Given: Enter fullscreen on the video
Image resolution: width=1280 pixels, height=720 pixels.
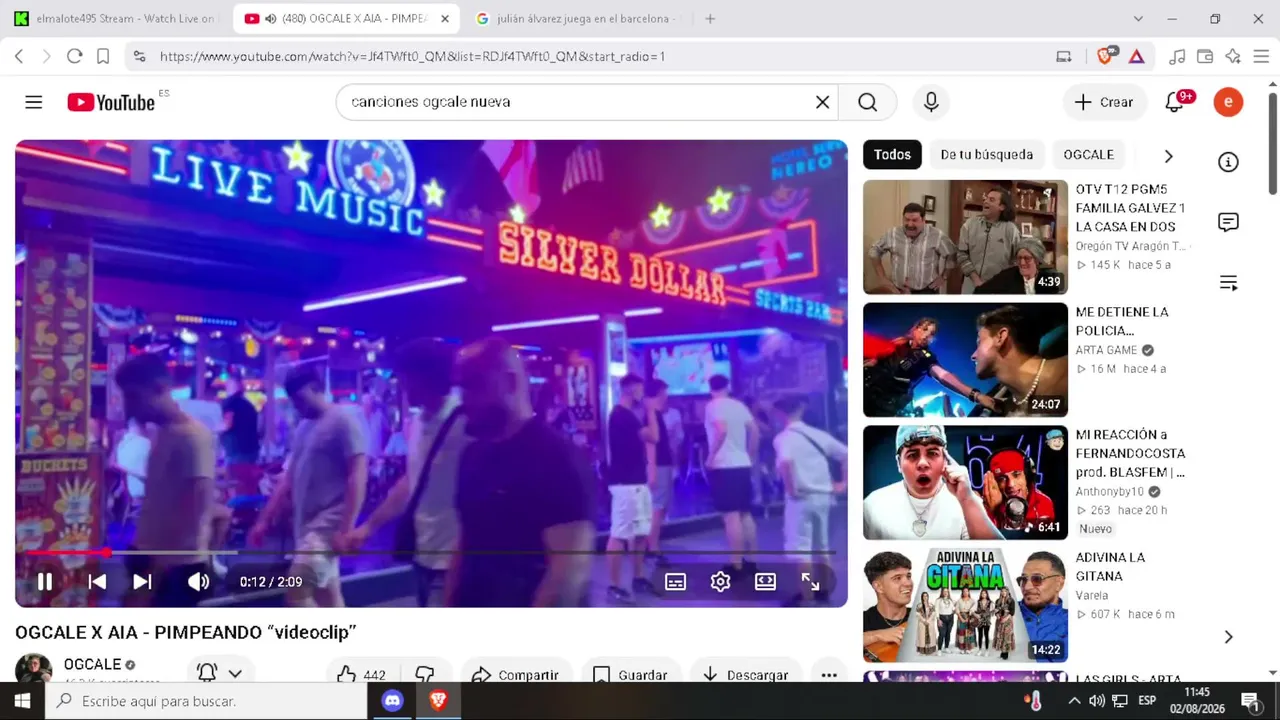Looking at the screenshot, I should pyautogui.click(x=810, y=581).
